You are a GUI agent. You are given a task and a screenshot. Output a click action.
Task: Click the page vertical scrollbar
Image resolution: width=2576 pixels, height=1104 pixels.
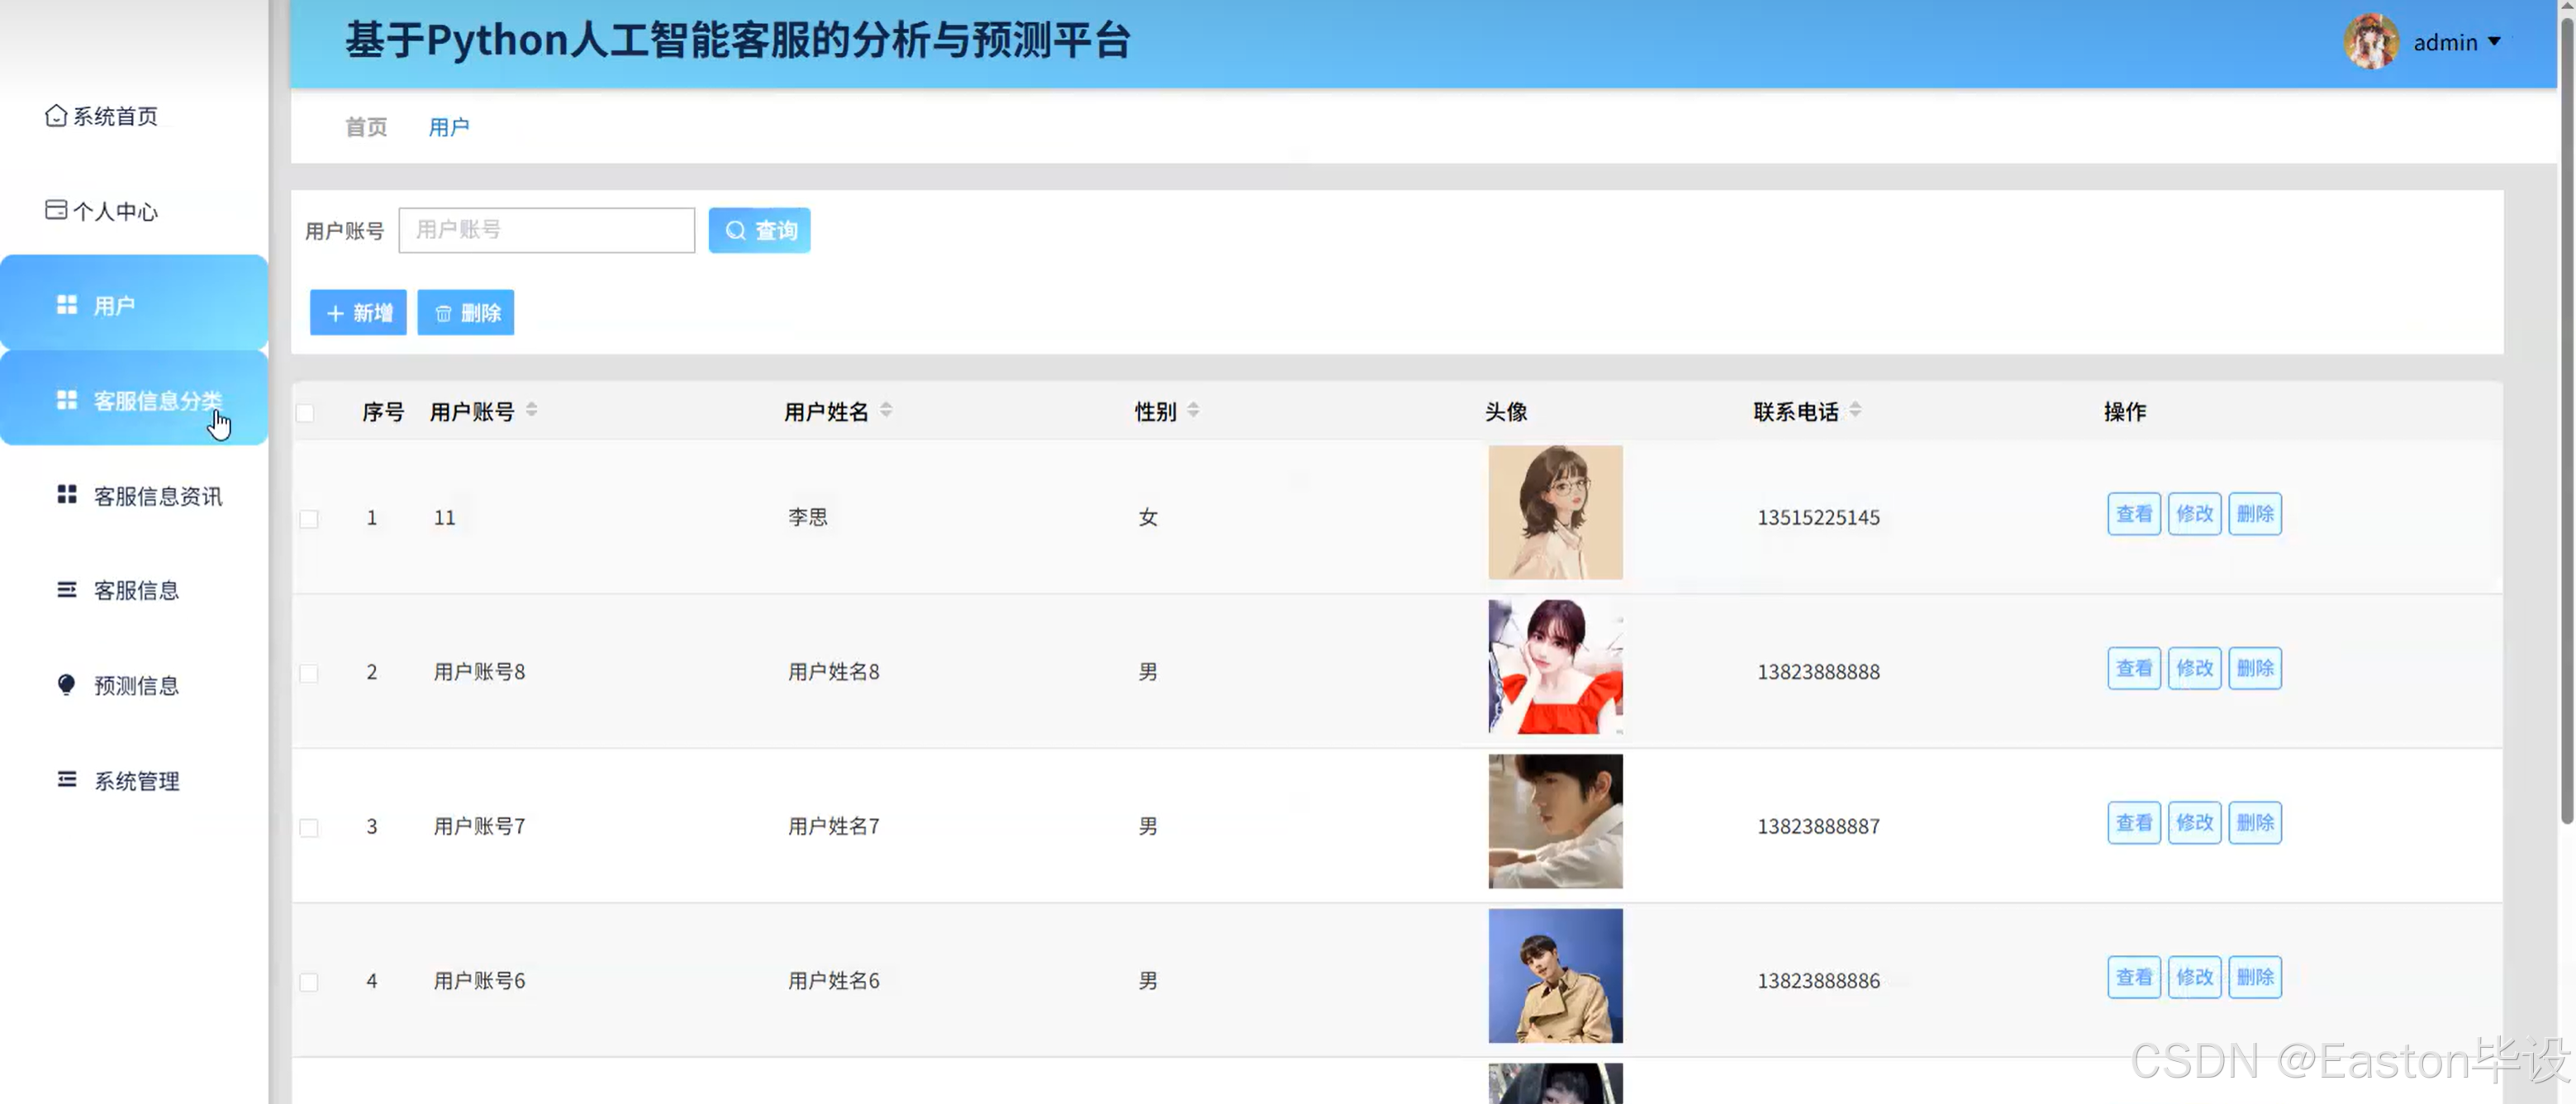pyautogui.click(x=2567, y=420)
